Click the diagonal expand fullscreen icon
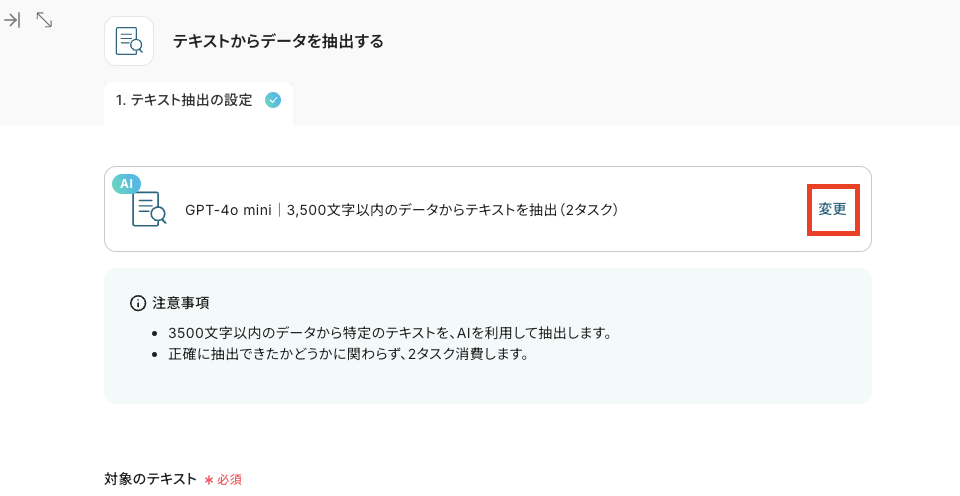This screenshot has width=960, height=496. 44,20
